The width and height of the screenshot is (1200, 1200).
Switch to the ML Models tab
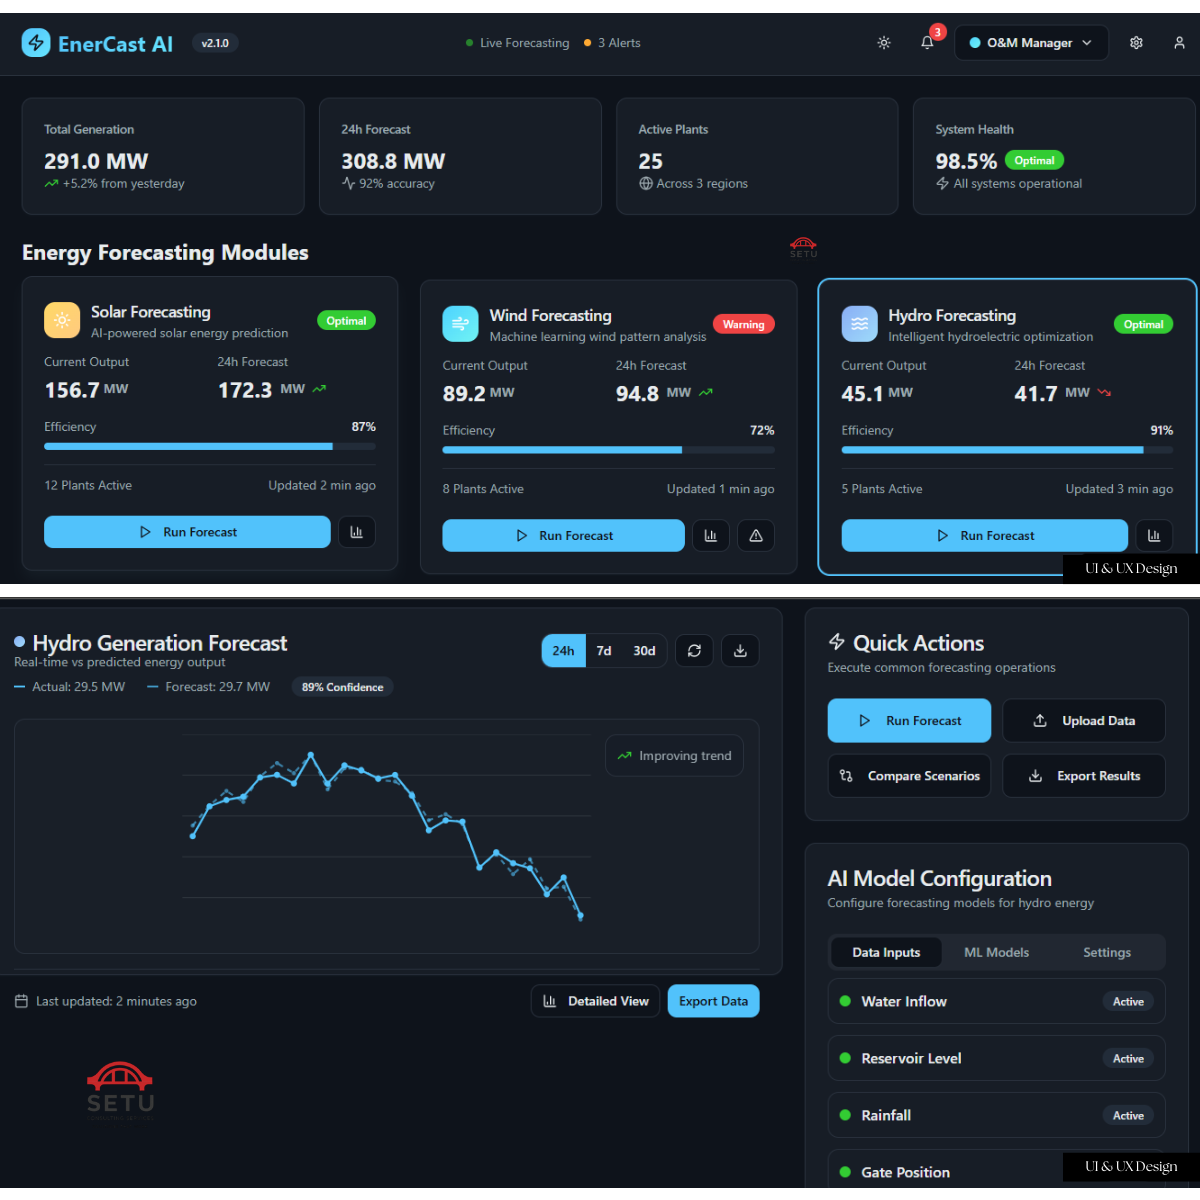[x=996, y=953]
